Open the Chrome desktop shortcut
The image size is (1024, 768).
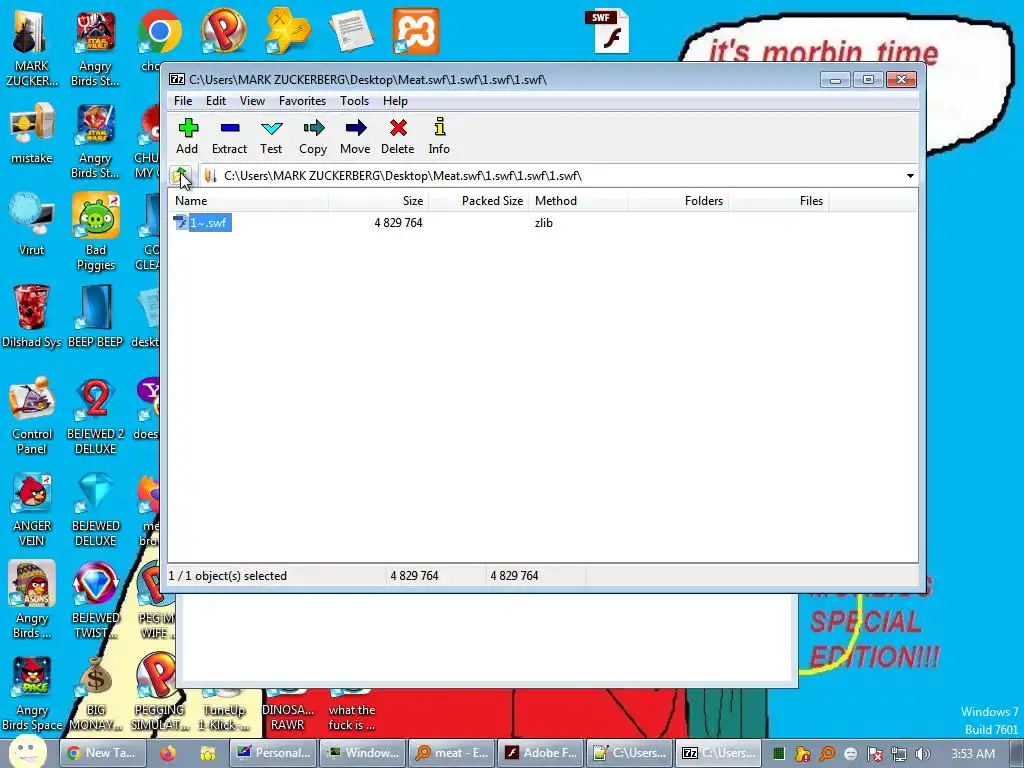(159, 39)
